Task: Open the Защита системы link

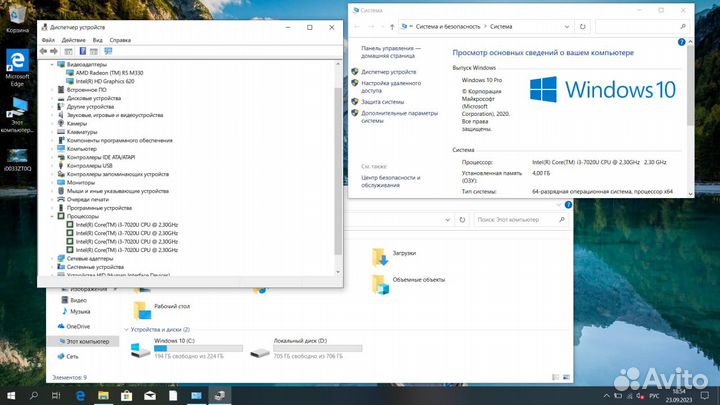Action: pyautogui.click(x=382, y=102)
